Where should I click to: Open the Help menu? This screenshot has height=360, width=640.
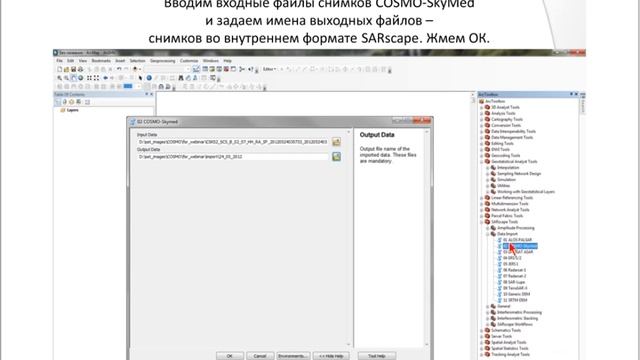tap(227, 61)
